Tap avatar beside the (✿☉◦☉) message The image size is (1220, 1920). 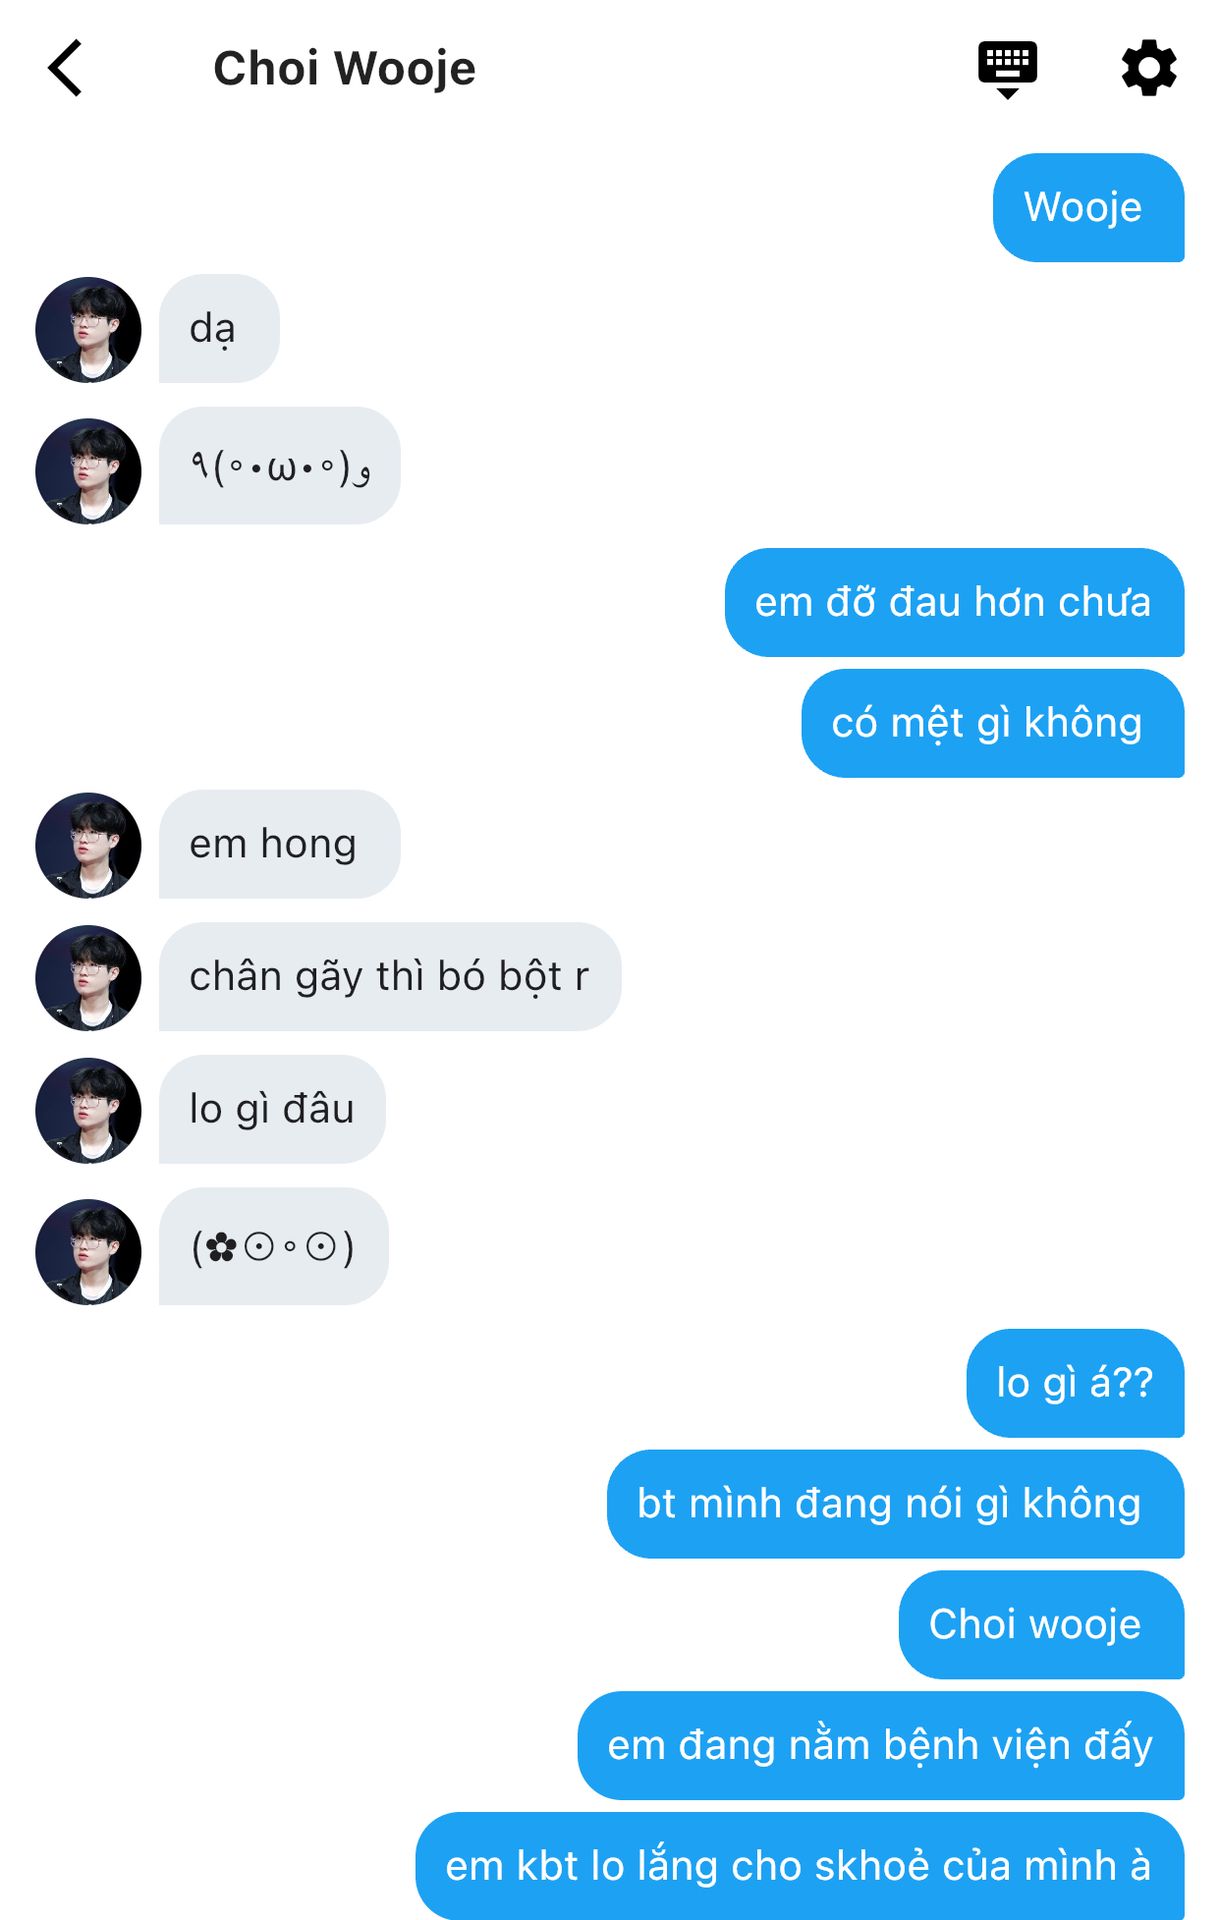[88, 1251]
